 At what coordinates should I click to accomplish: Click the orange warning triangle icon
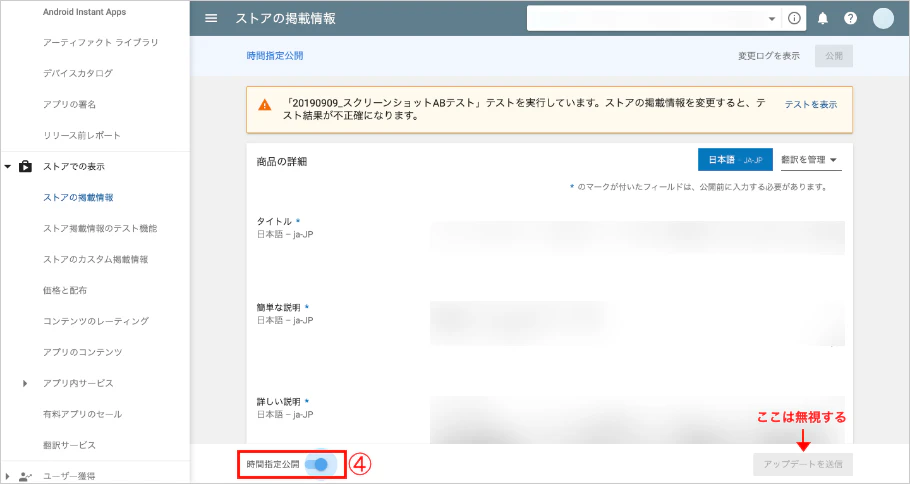(x=265, y=105)
